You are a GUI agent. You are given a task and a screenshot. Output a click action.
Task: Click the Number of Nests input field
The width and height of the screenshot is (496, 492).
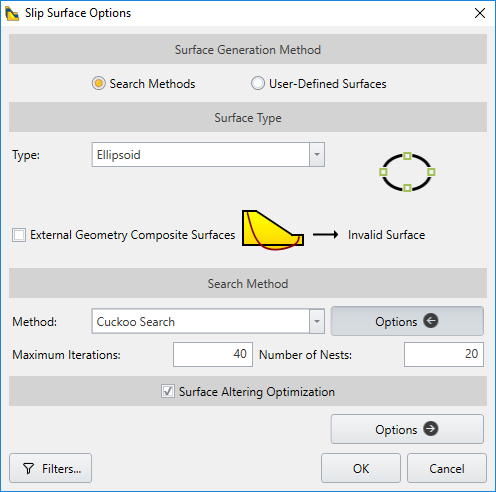pos(444,354)
